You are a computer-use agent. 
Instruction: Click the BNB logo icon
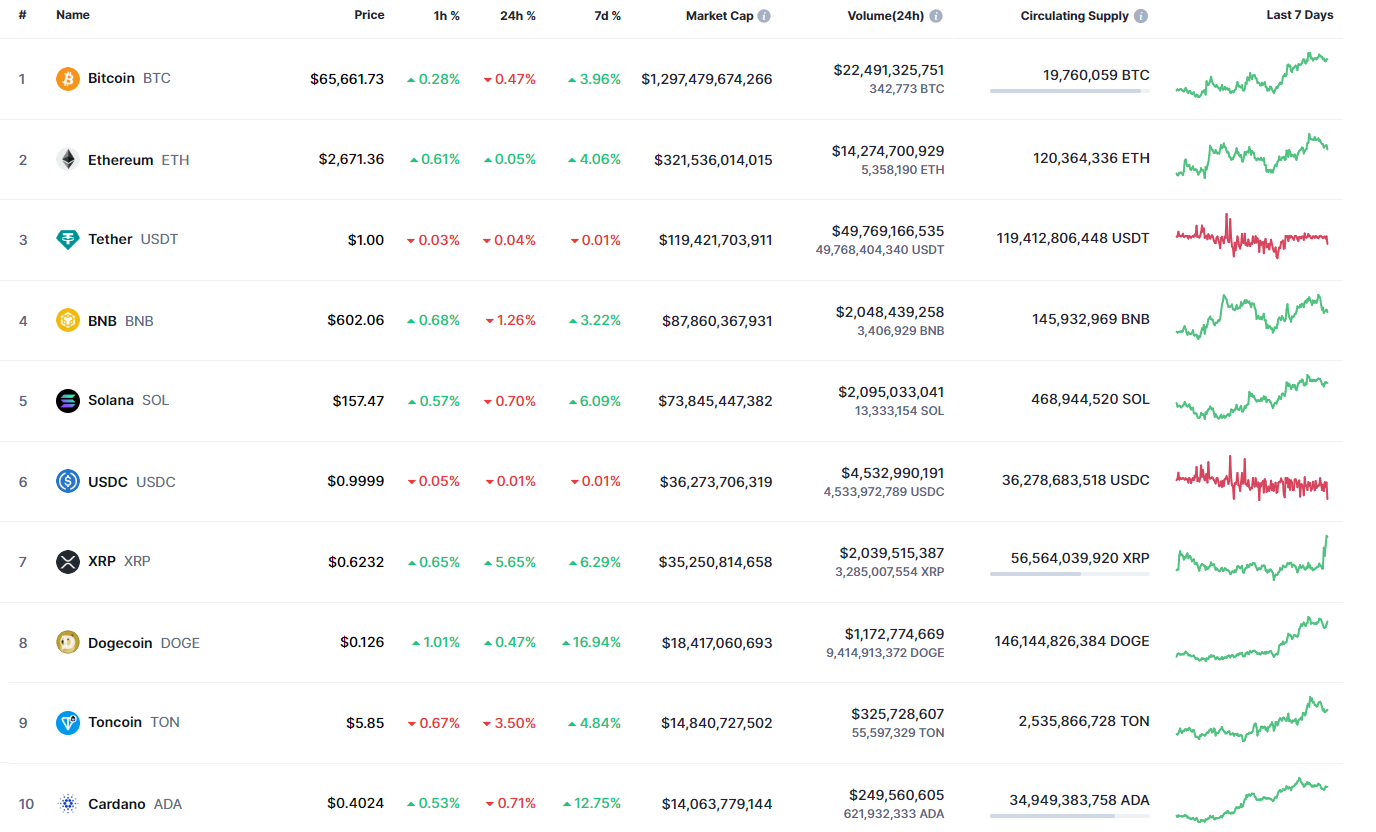coord(68,321)
